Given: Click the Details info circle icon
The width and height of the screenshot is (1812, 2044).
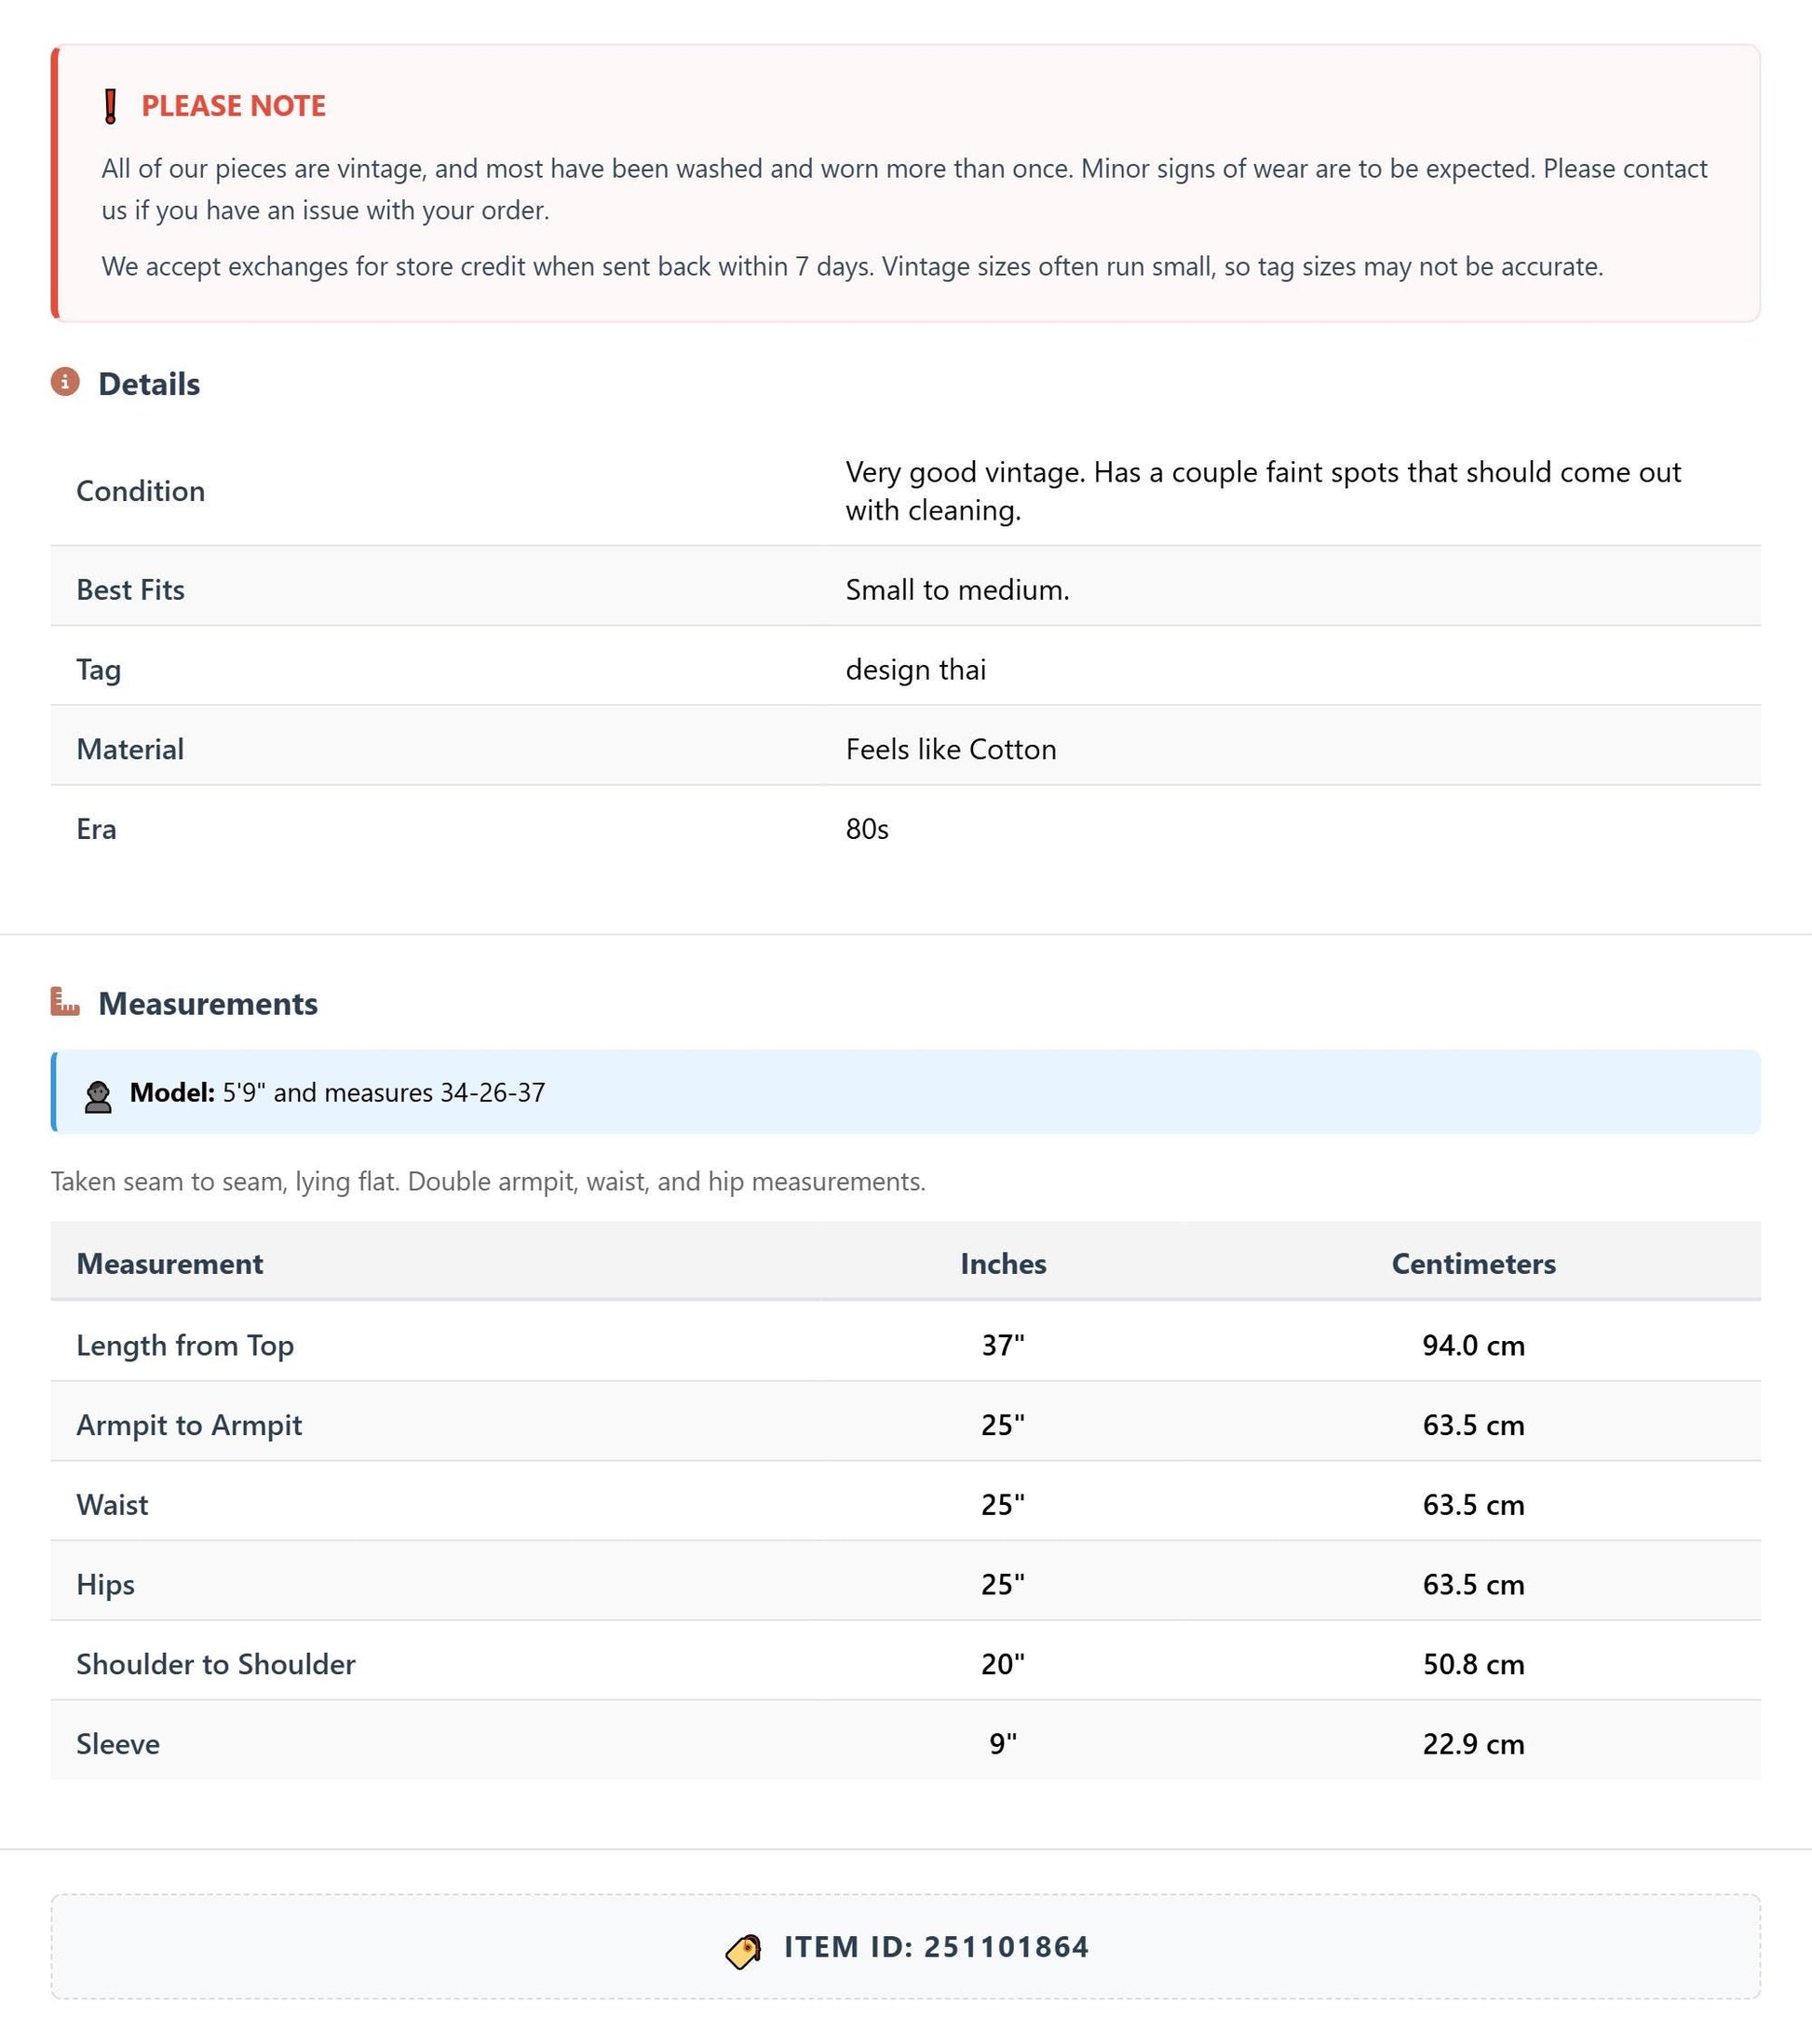Looking at the screenshot, I should pos(65,381).
